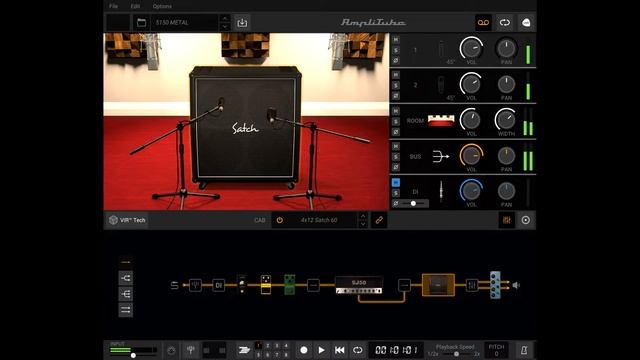This screenshot has width=640, height=360.
Task: Select the blue rack unit in chain
Action: [495, 285]
